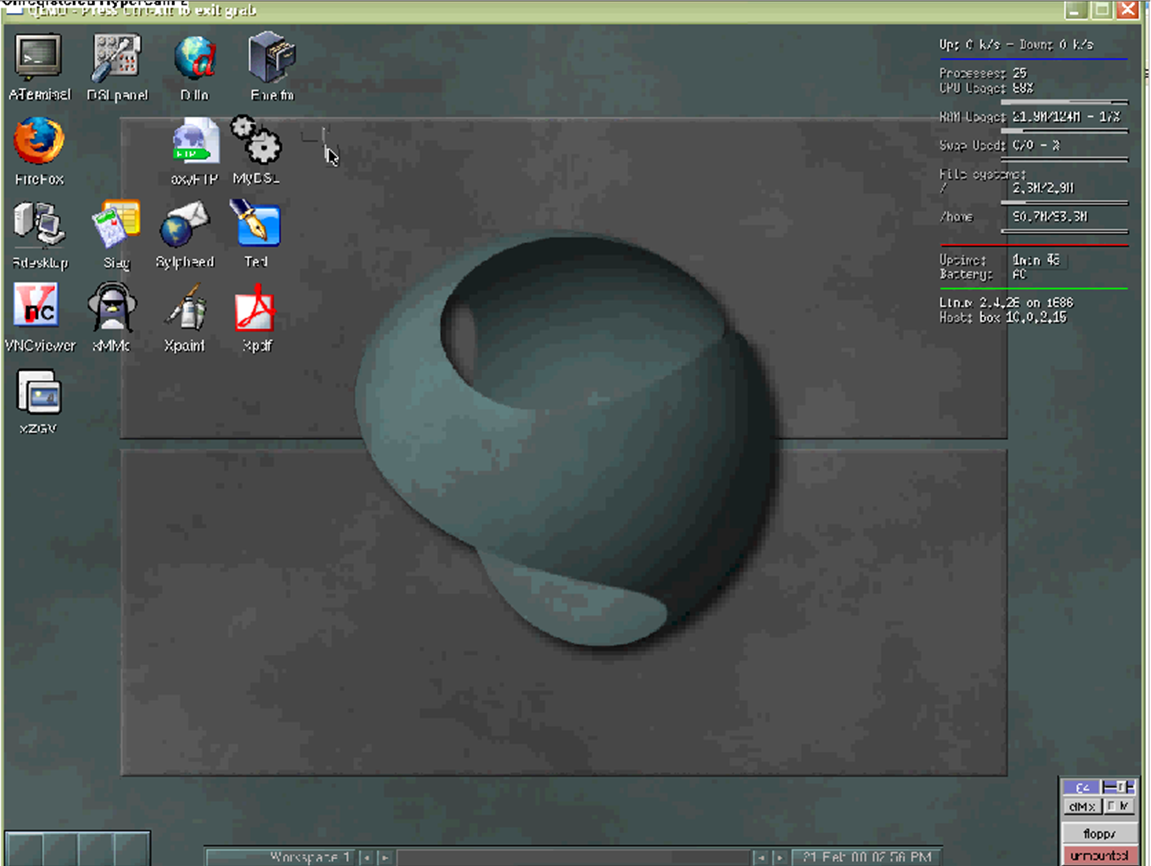This screenshot has width=1151, height=866.
Task: Switch to the next workspace arrow
Action: pos(384,858)
